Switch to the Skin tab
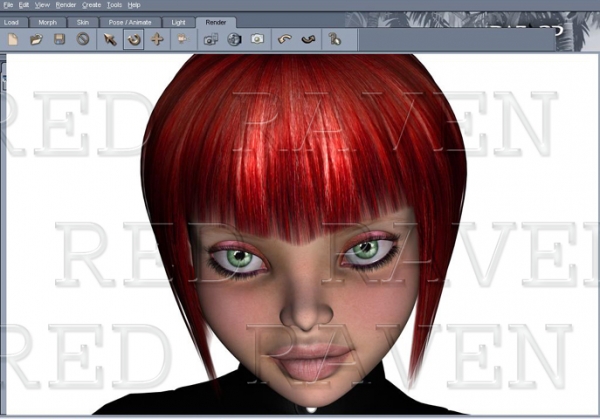Viewport: 600px width, 419px height. (x=83, y=22)
